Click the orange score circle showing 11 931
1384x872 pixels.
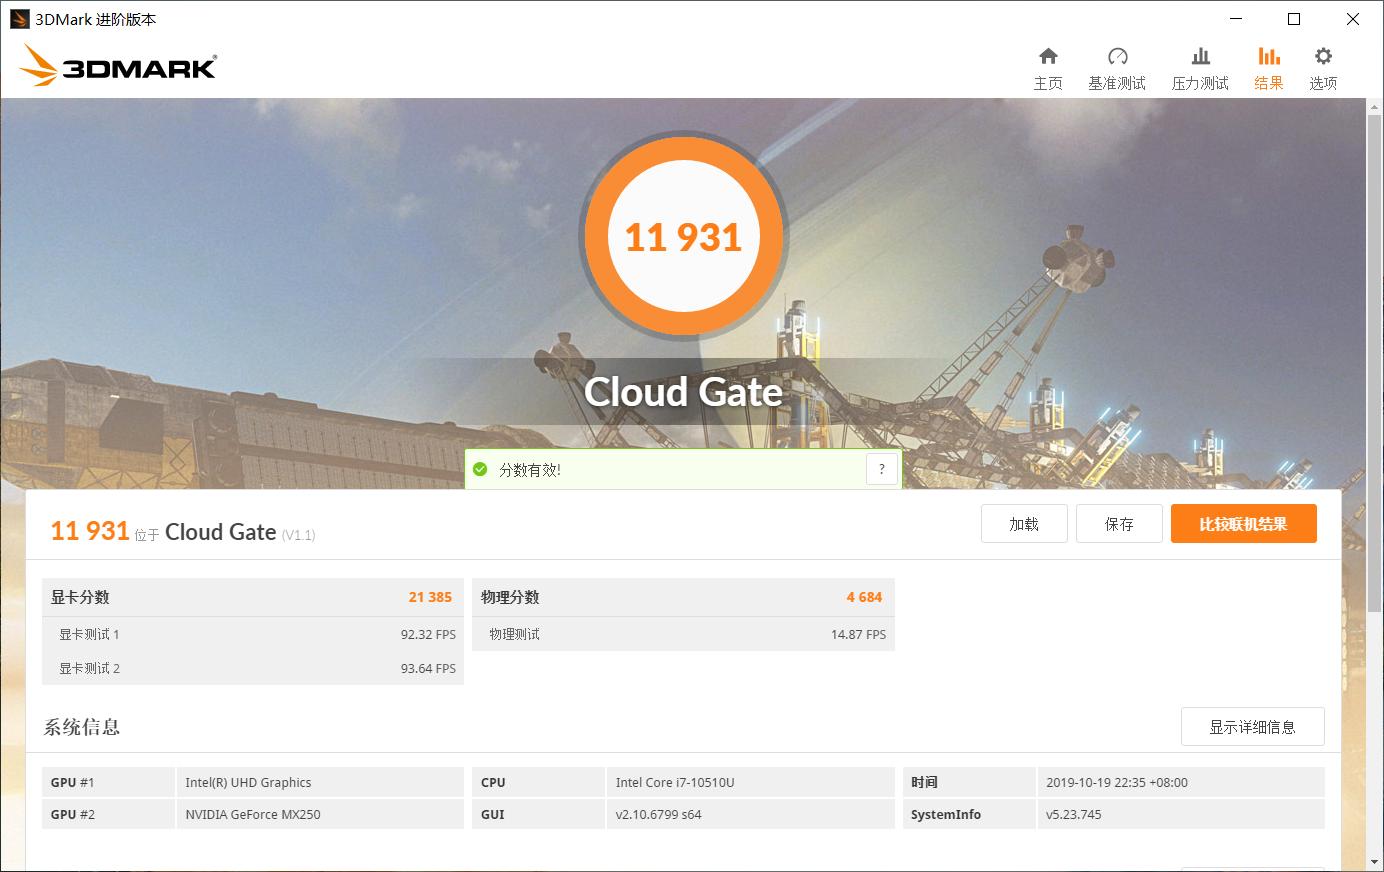point(684,235)
